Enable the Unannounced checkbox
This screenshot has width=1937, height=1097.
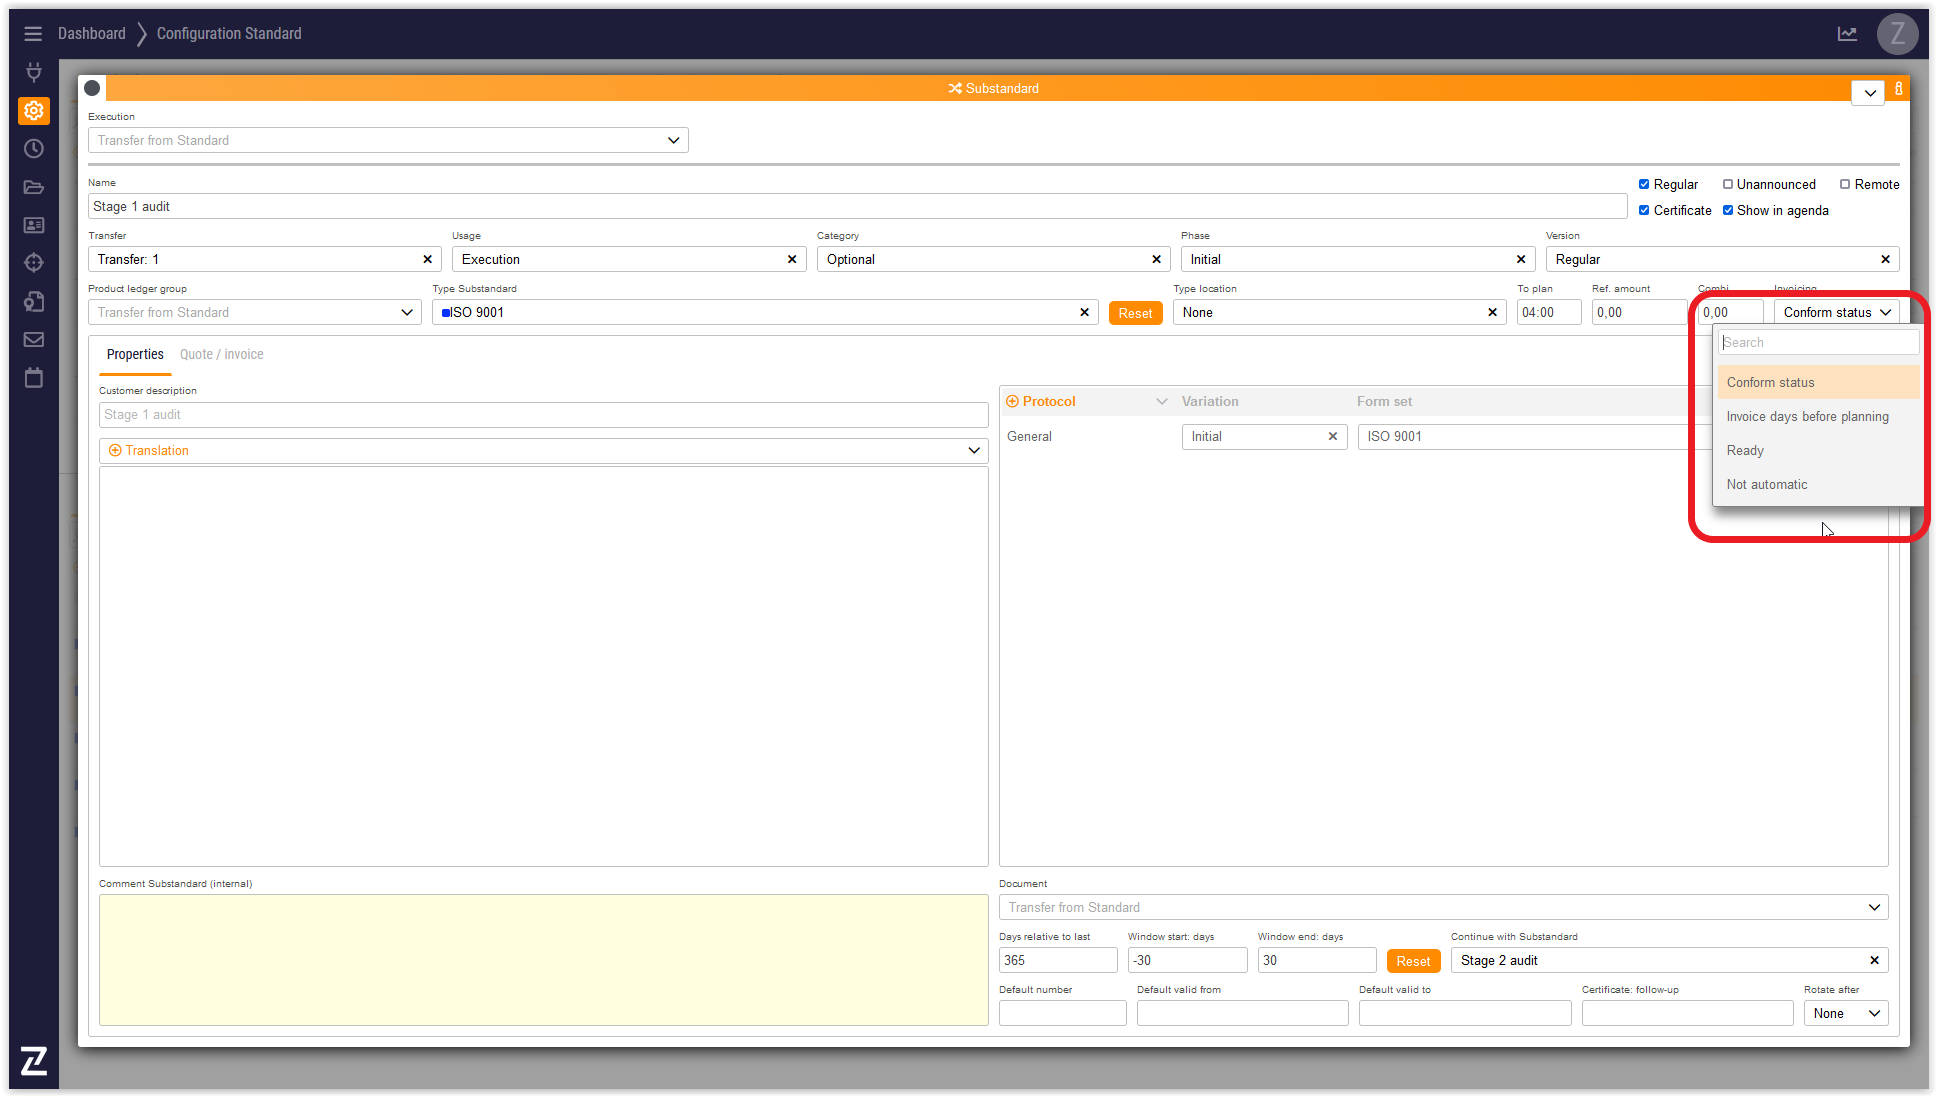[x=1727, y=184]
